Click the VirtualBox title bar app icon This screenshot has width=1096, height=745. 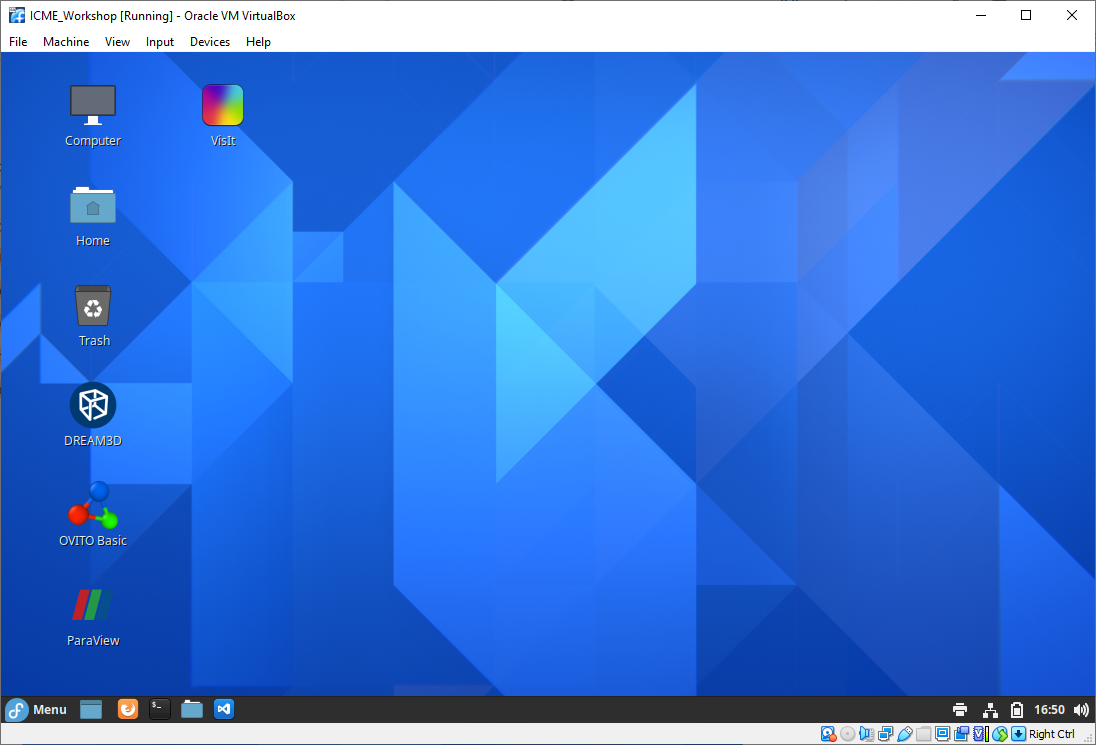click(17, 15)
